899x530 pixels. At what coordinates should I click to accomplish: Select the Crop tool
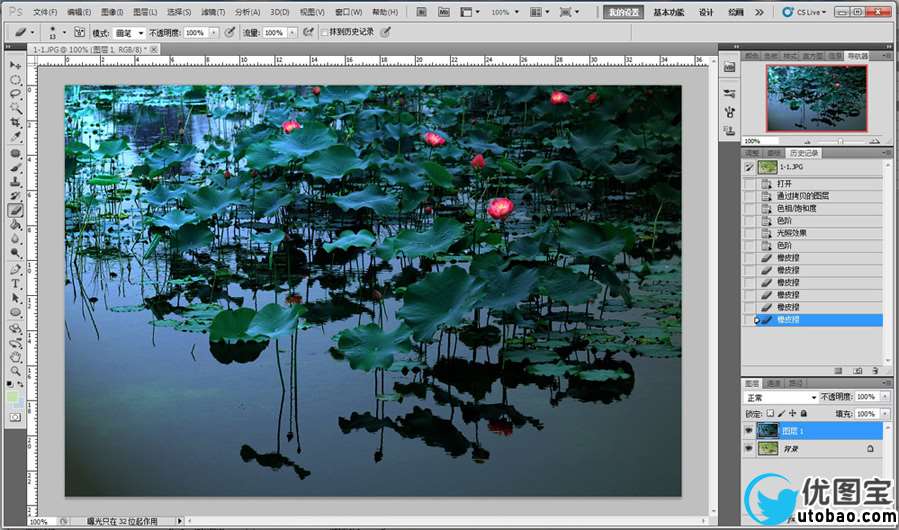tap(15, 122)
